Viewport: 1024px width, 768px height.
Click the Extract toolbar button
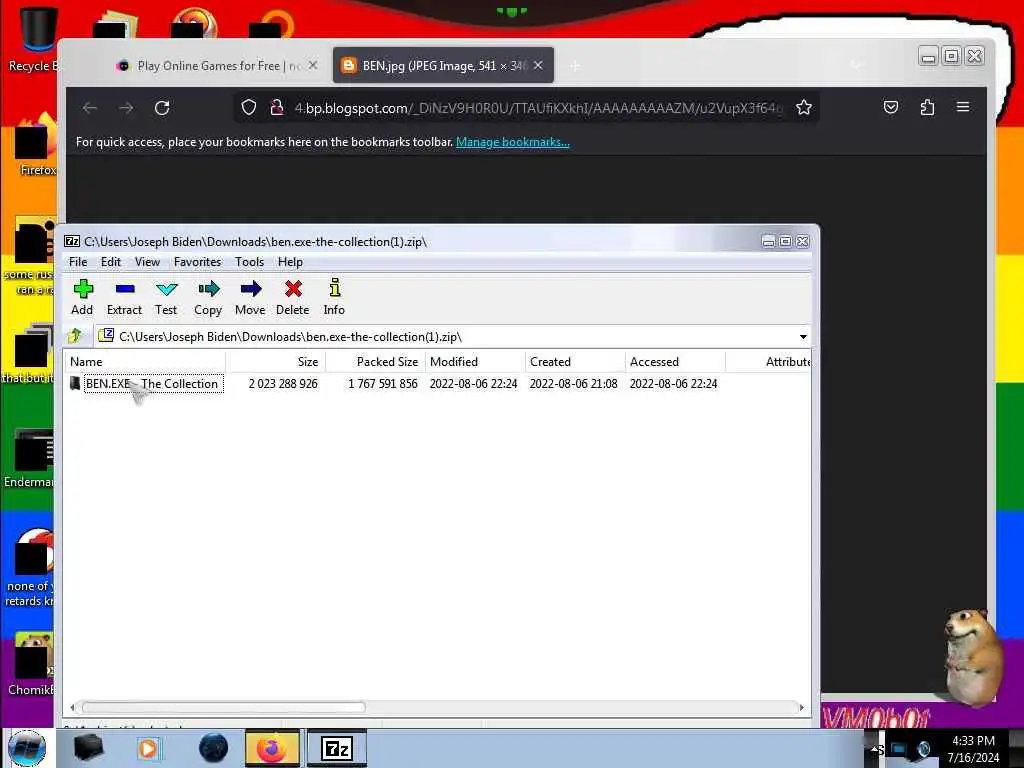(124, 297)
